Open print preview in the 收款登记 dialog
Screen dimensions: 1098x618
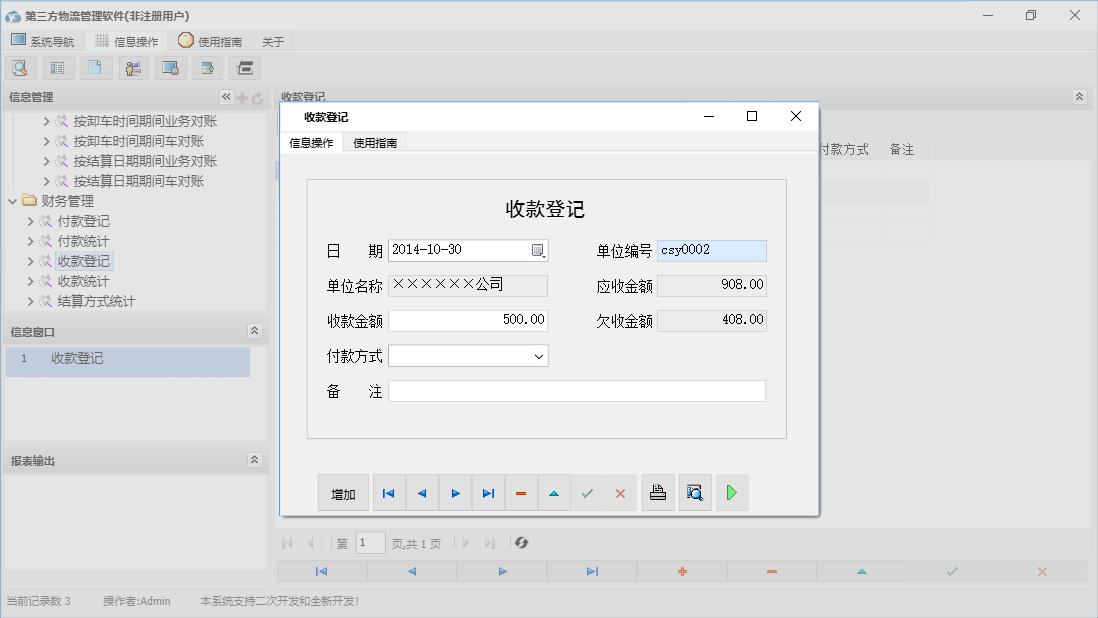pos(695,492)
